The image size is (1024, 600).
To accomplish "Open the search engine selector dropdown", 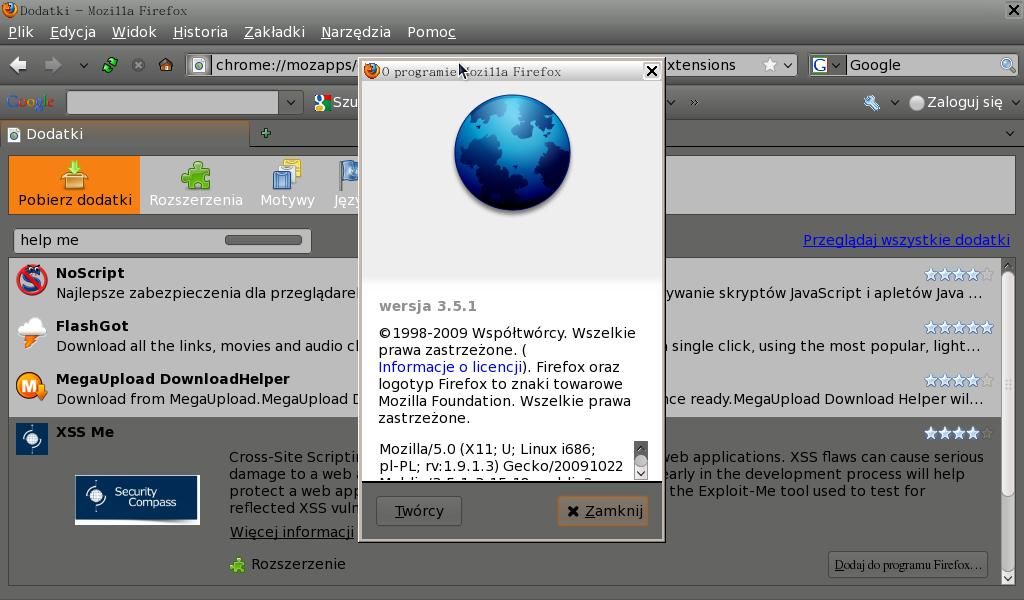I will [827, 65].
